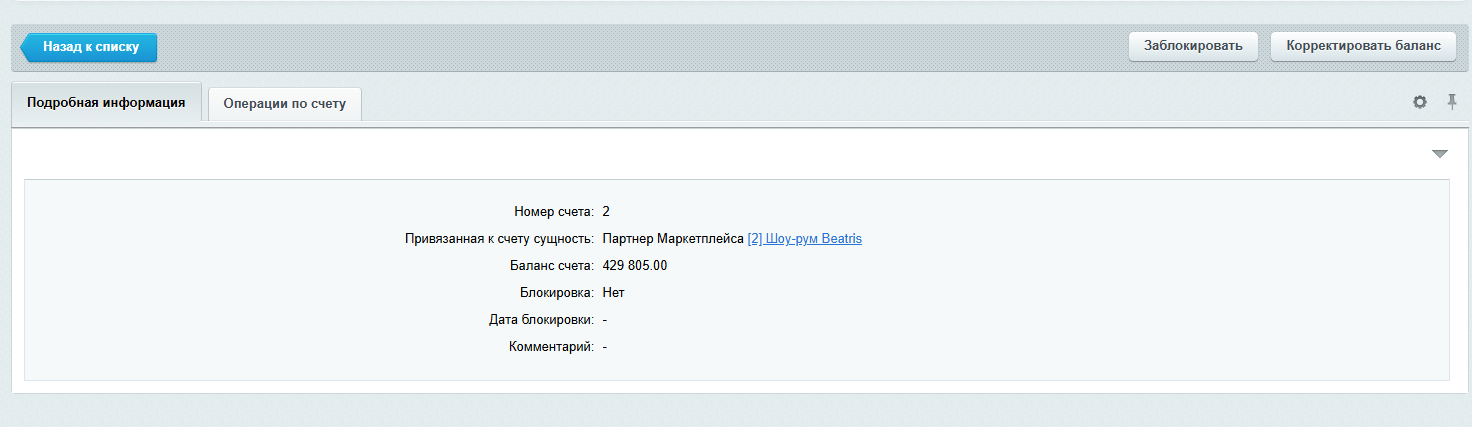
Task: Switch to Операции по счету tab
Action: click(285, 104)
